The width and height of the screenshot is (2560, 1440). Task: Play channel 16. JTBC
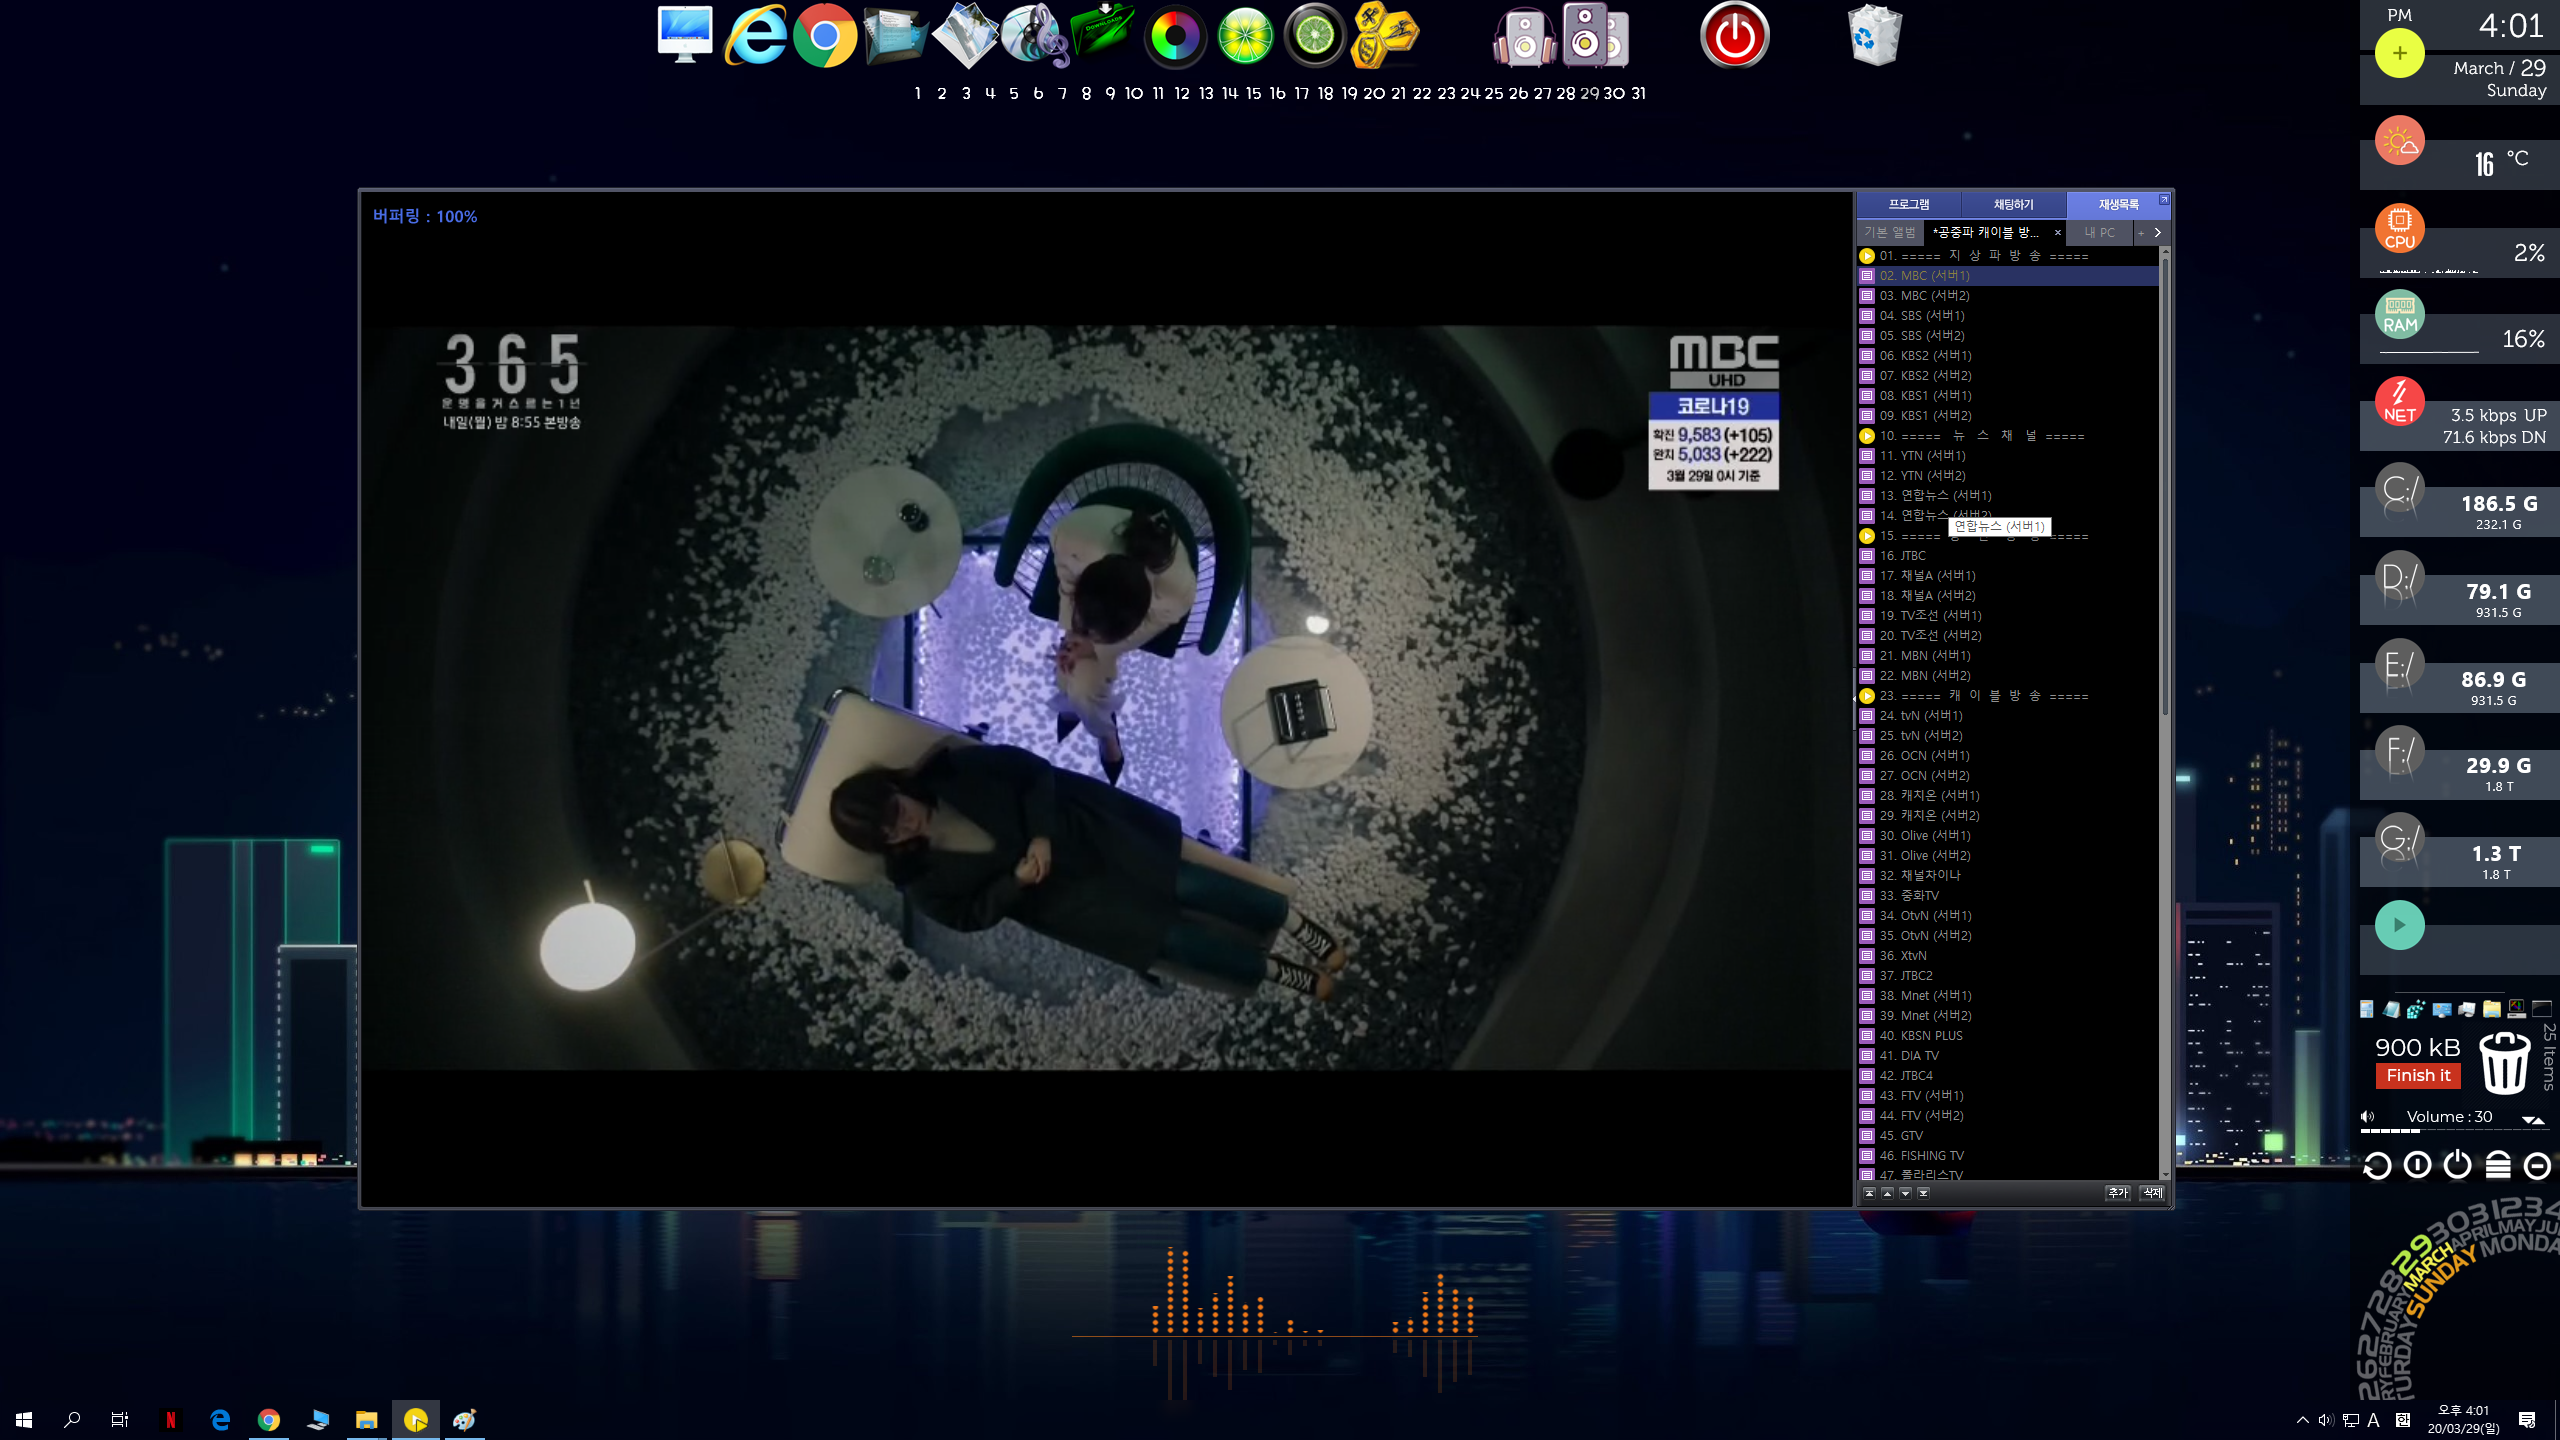[2008, 556]
